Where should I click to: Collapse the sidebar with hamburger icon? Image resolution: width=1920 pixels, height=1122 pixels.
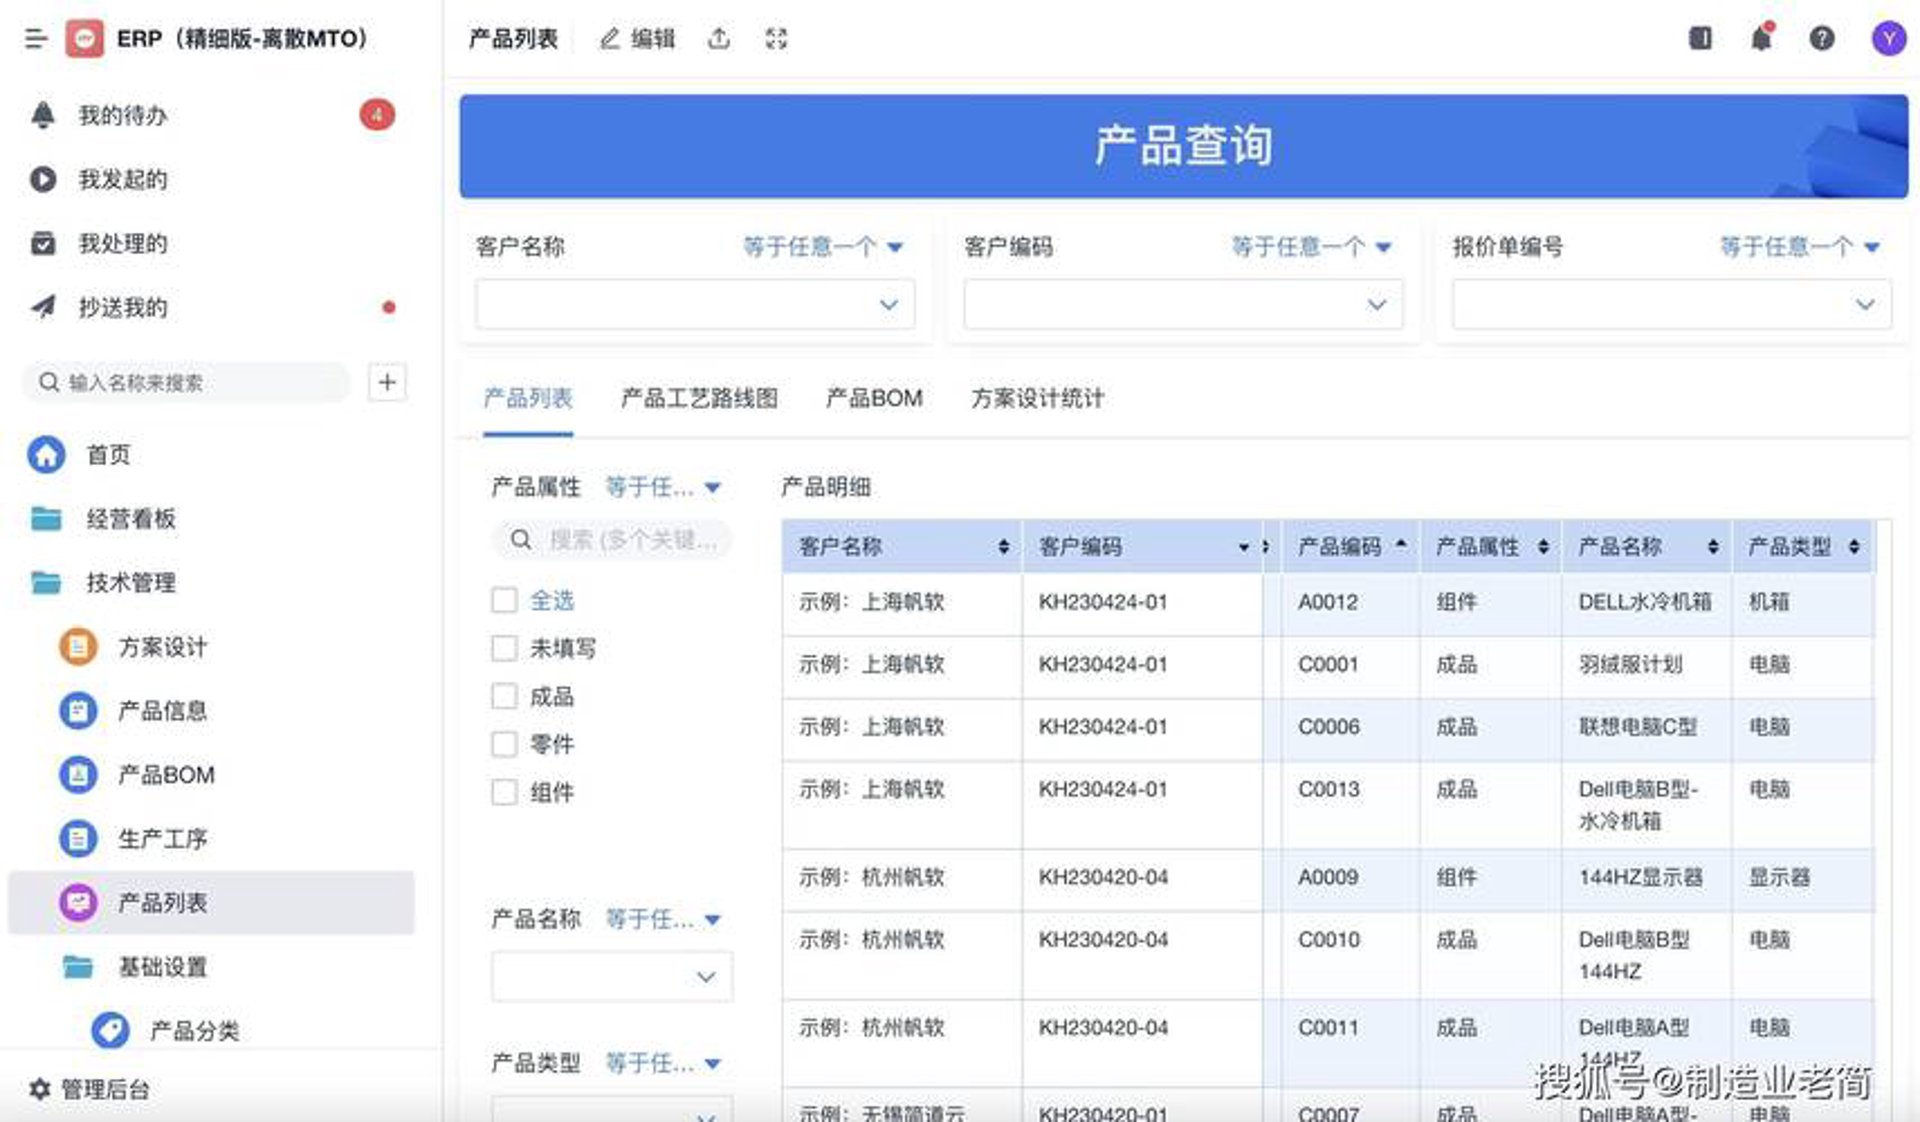(x=36, y=39)
